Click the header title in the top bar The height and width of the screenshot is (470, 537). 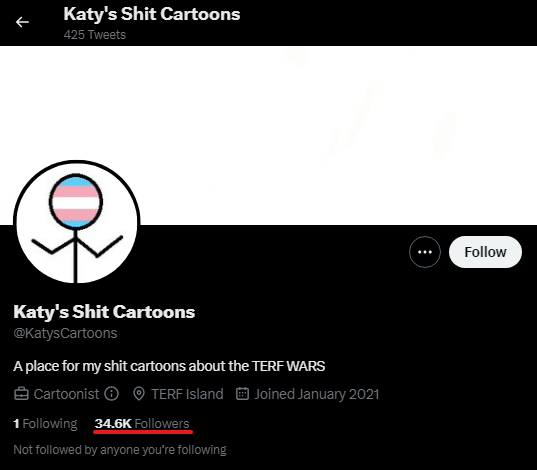pos(152,14)
